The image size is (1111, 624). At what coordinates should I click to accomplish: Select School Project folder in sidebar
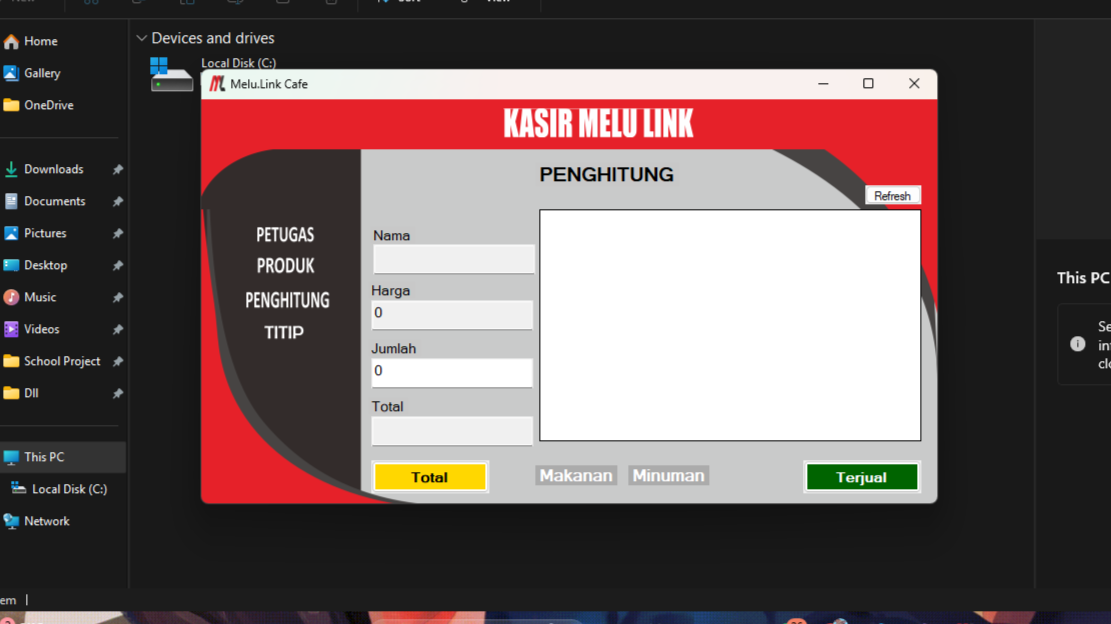[x=62, y=361]
